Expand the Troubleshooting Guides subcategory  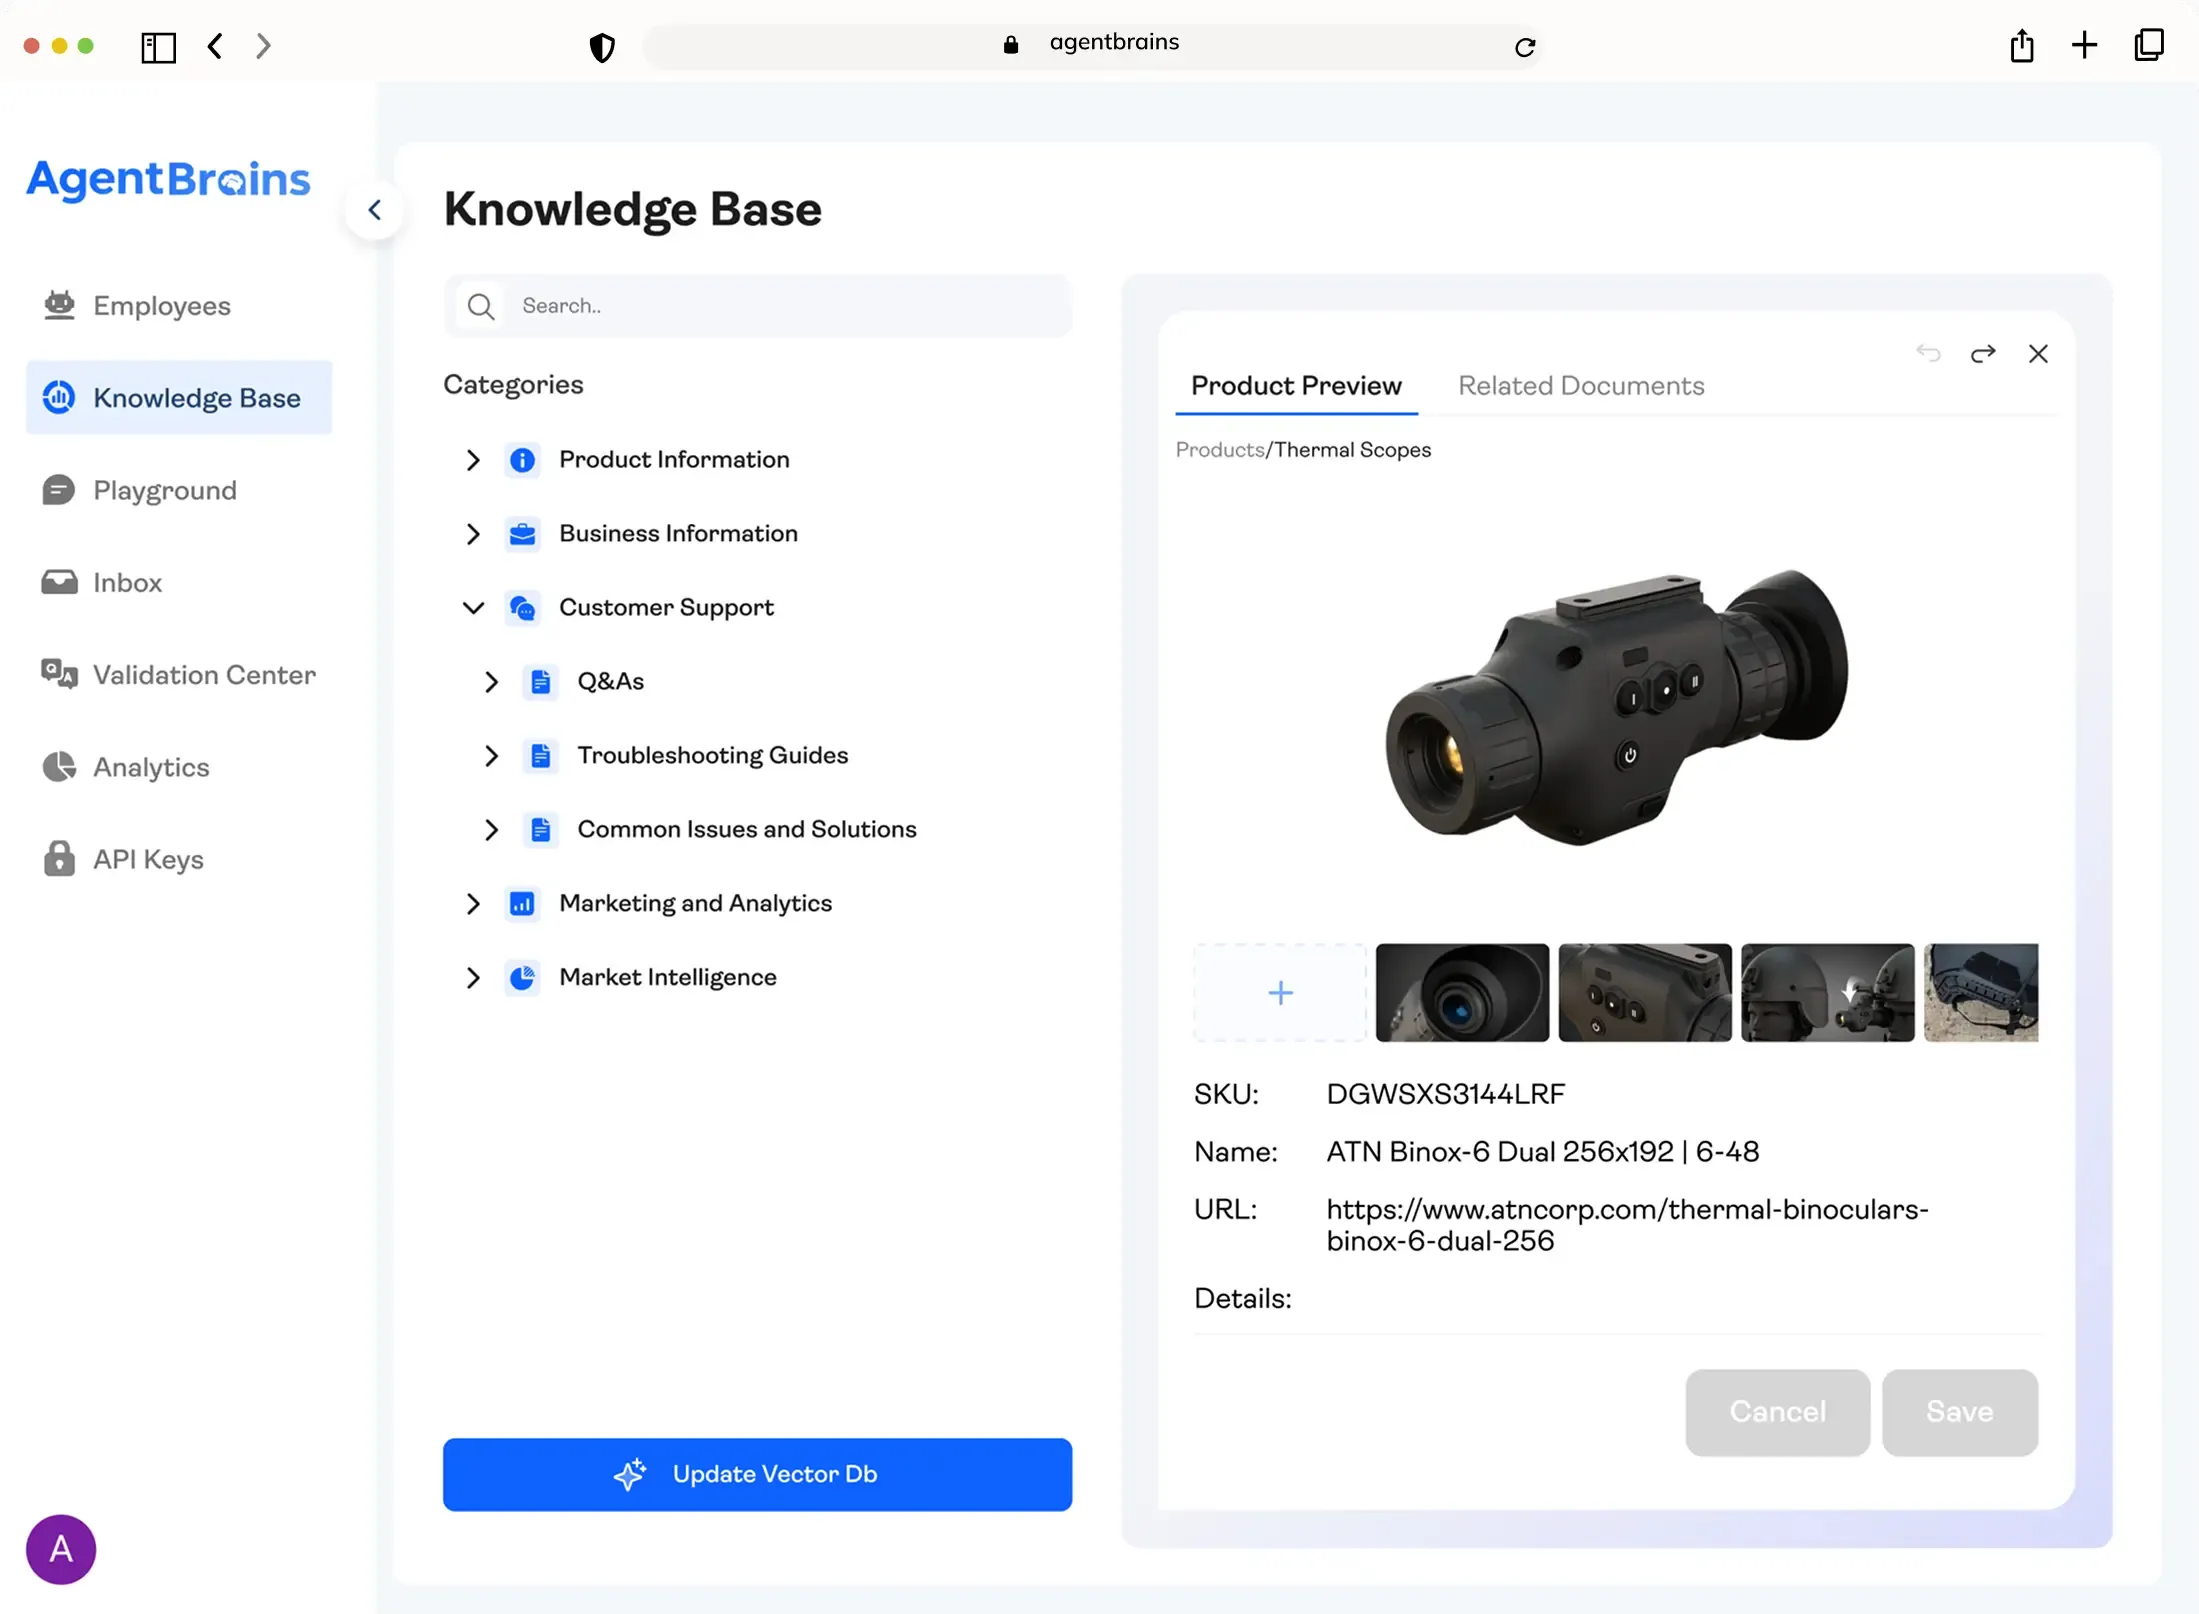(x=491, y=756)
